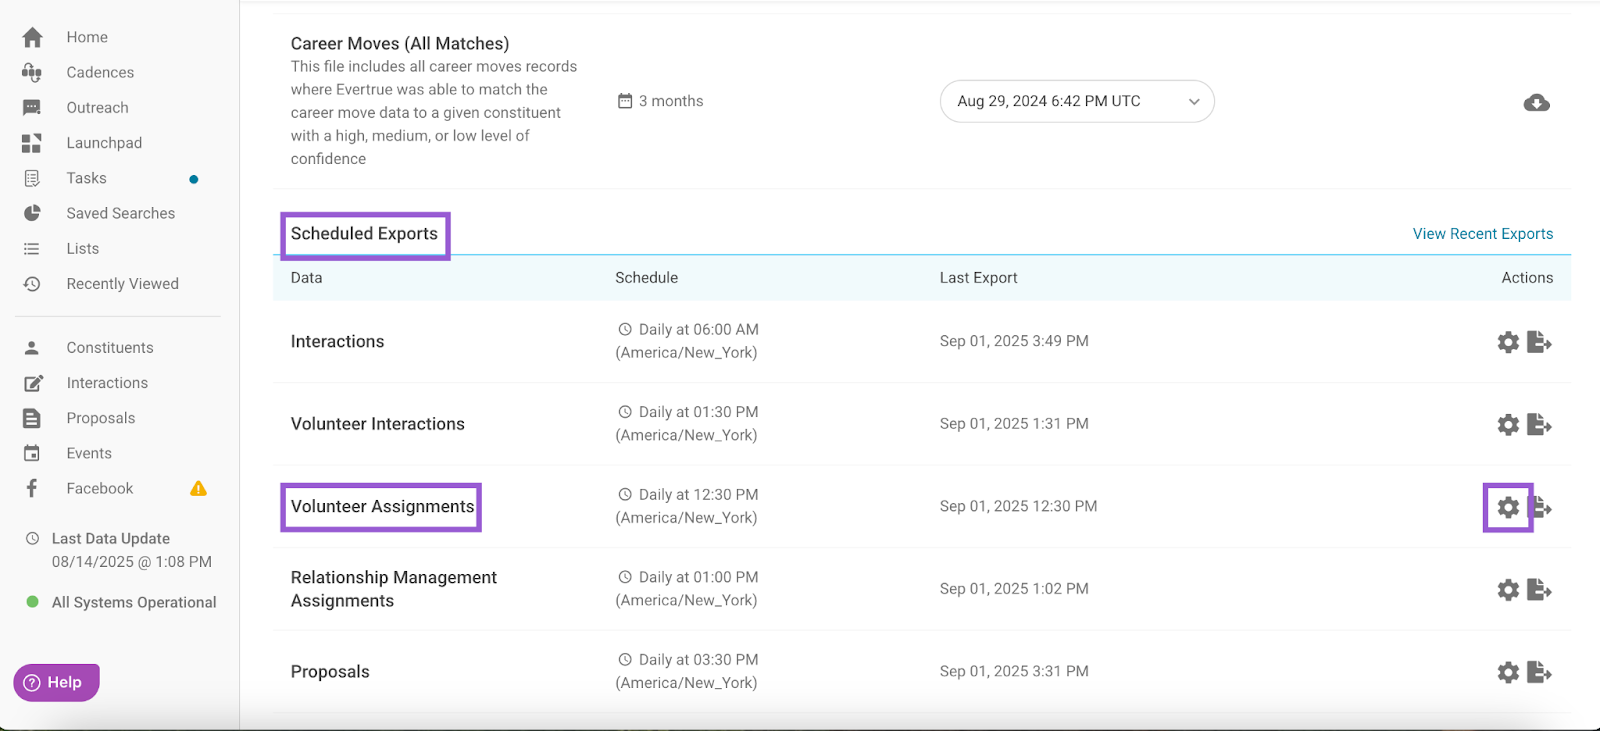Viewport: 1600px width, 731px height.
Task: Open settings gear for Volunteer Interactions
Action: [1508, 425]
